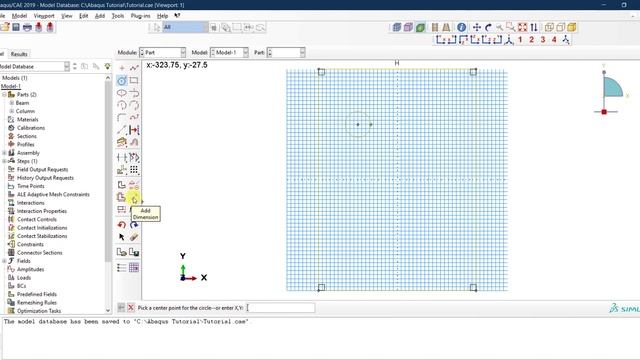Image resolution: width=640 pixels, height=360 pixels.
Task: Apply saved view number 1
Action: click(x=520, y=40)
